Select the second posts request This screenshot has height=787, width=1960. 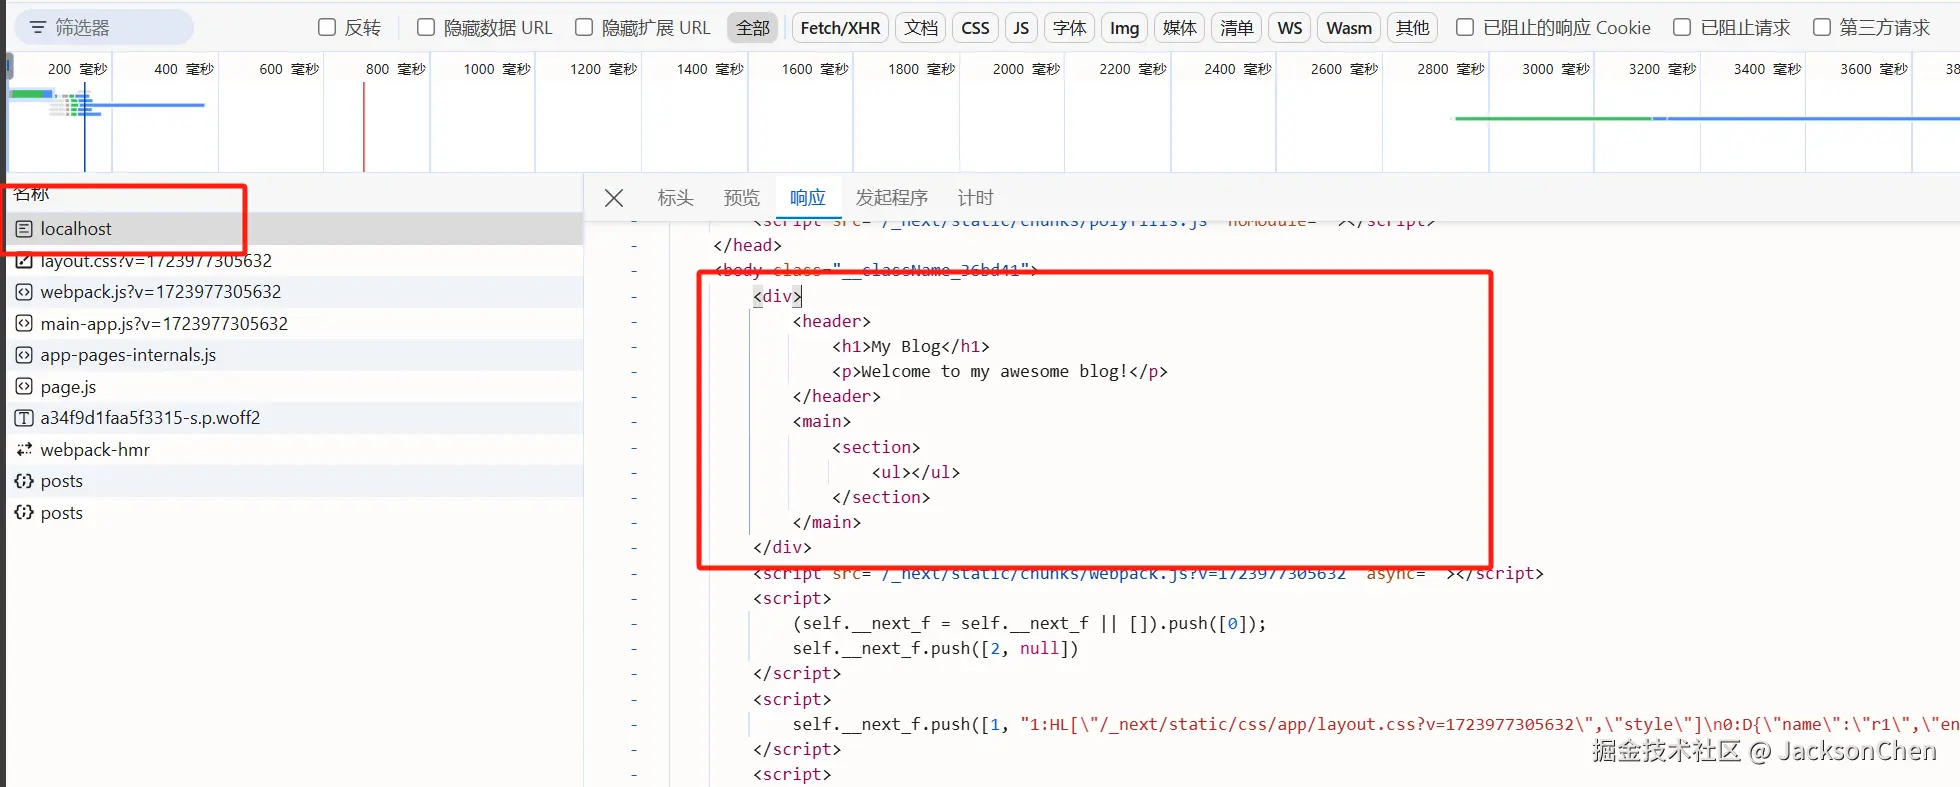pyautogui.click(x=294, y=513)
